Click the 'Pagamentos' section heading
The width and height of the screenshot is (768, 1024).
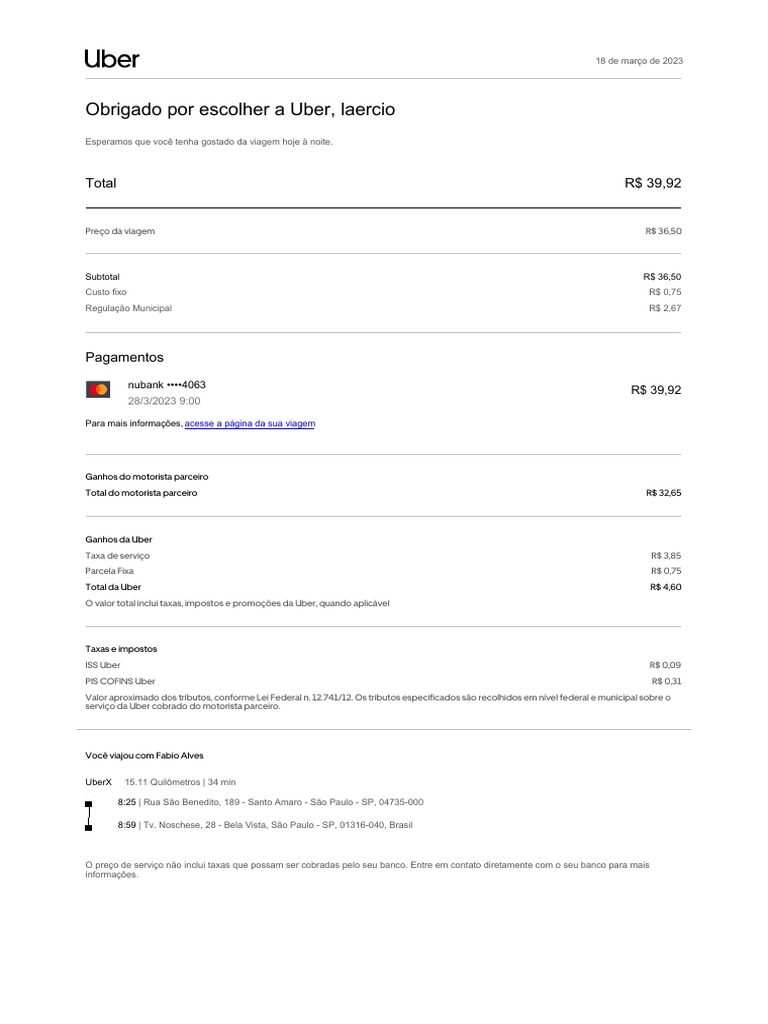124,357
